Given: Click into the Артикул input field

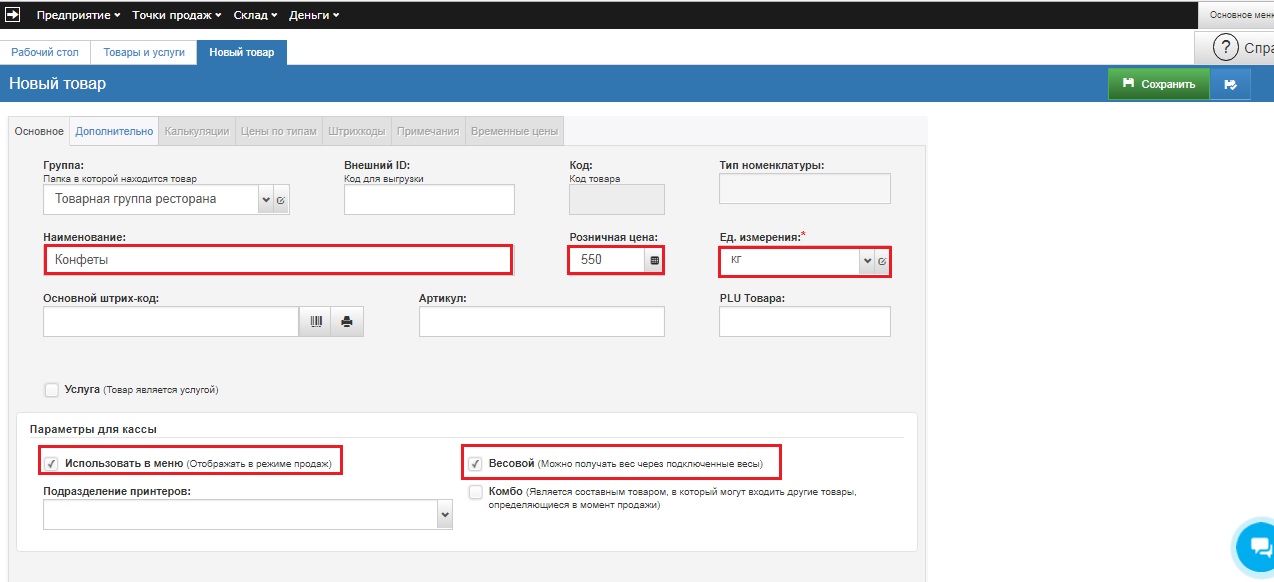Looking at the screenshot, I should click(541, 322).
